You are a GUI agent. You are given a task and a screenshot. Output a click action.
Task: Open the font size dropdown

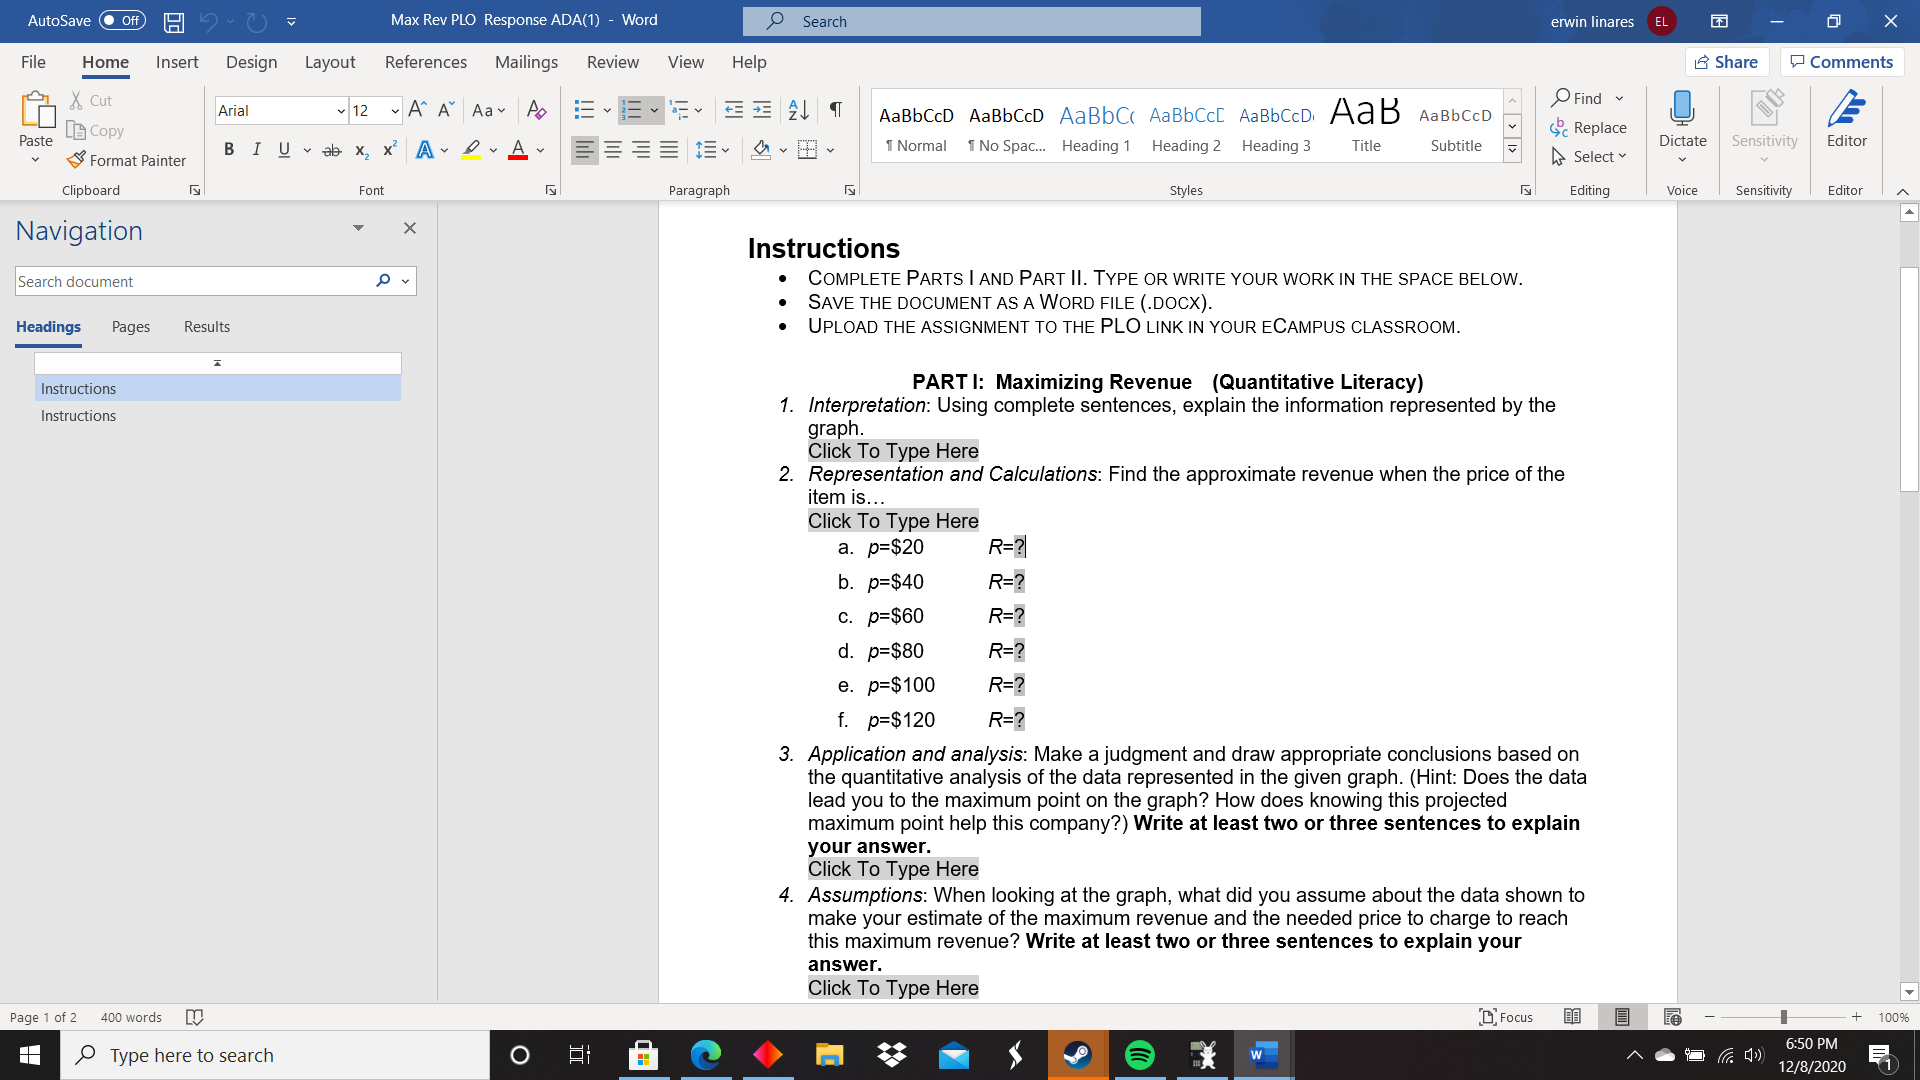click(394, 110)
